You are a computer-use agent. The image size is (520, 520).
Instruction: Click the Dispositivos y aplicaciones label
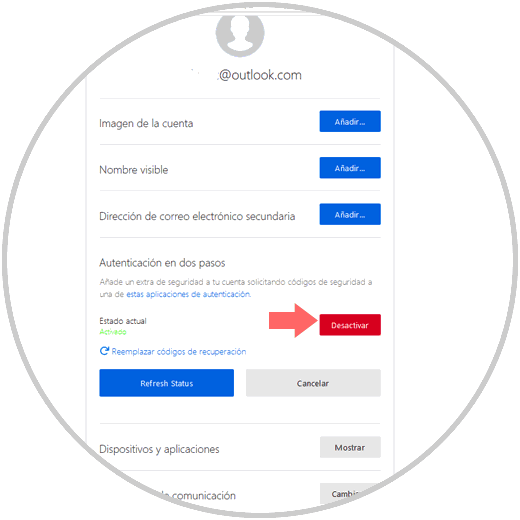[x=159, y=449]
